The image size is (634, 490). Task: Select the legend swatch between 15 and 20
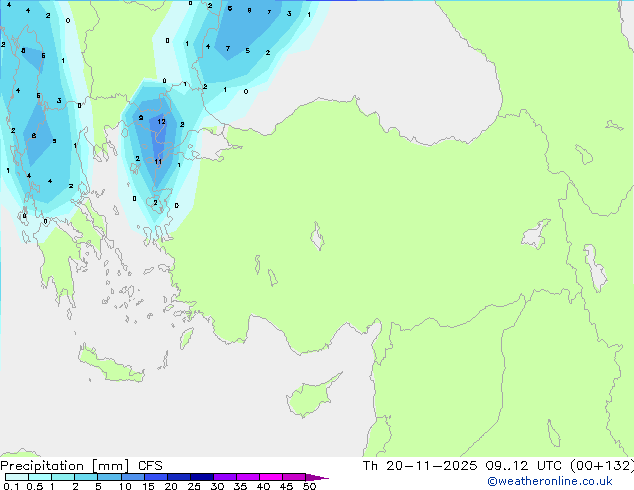(156, 477)
